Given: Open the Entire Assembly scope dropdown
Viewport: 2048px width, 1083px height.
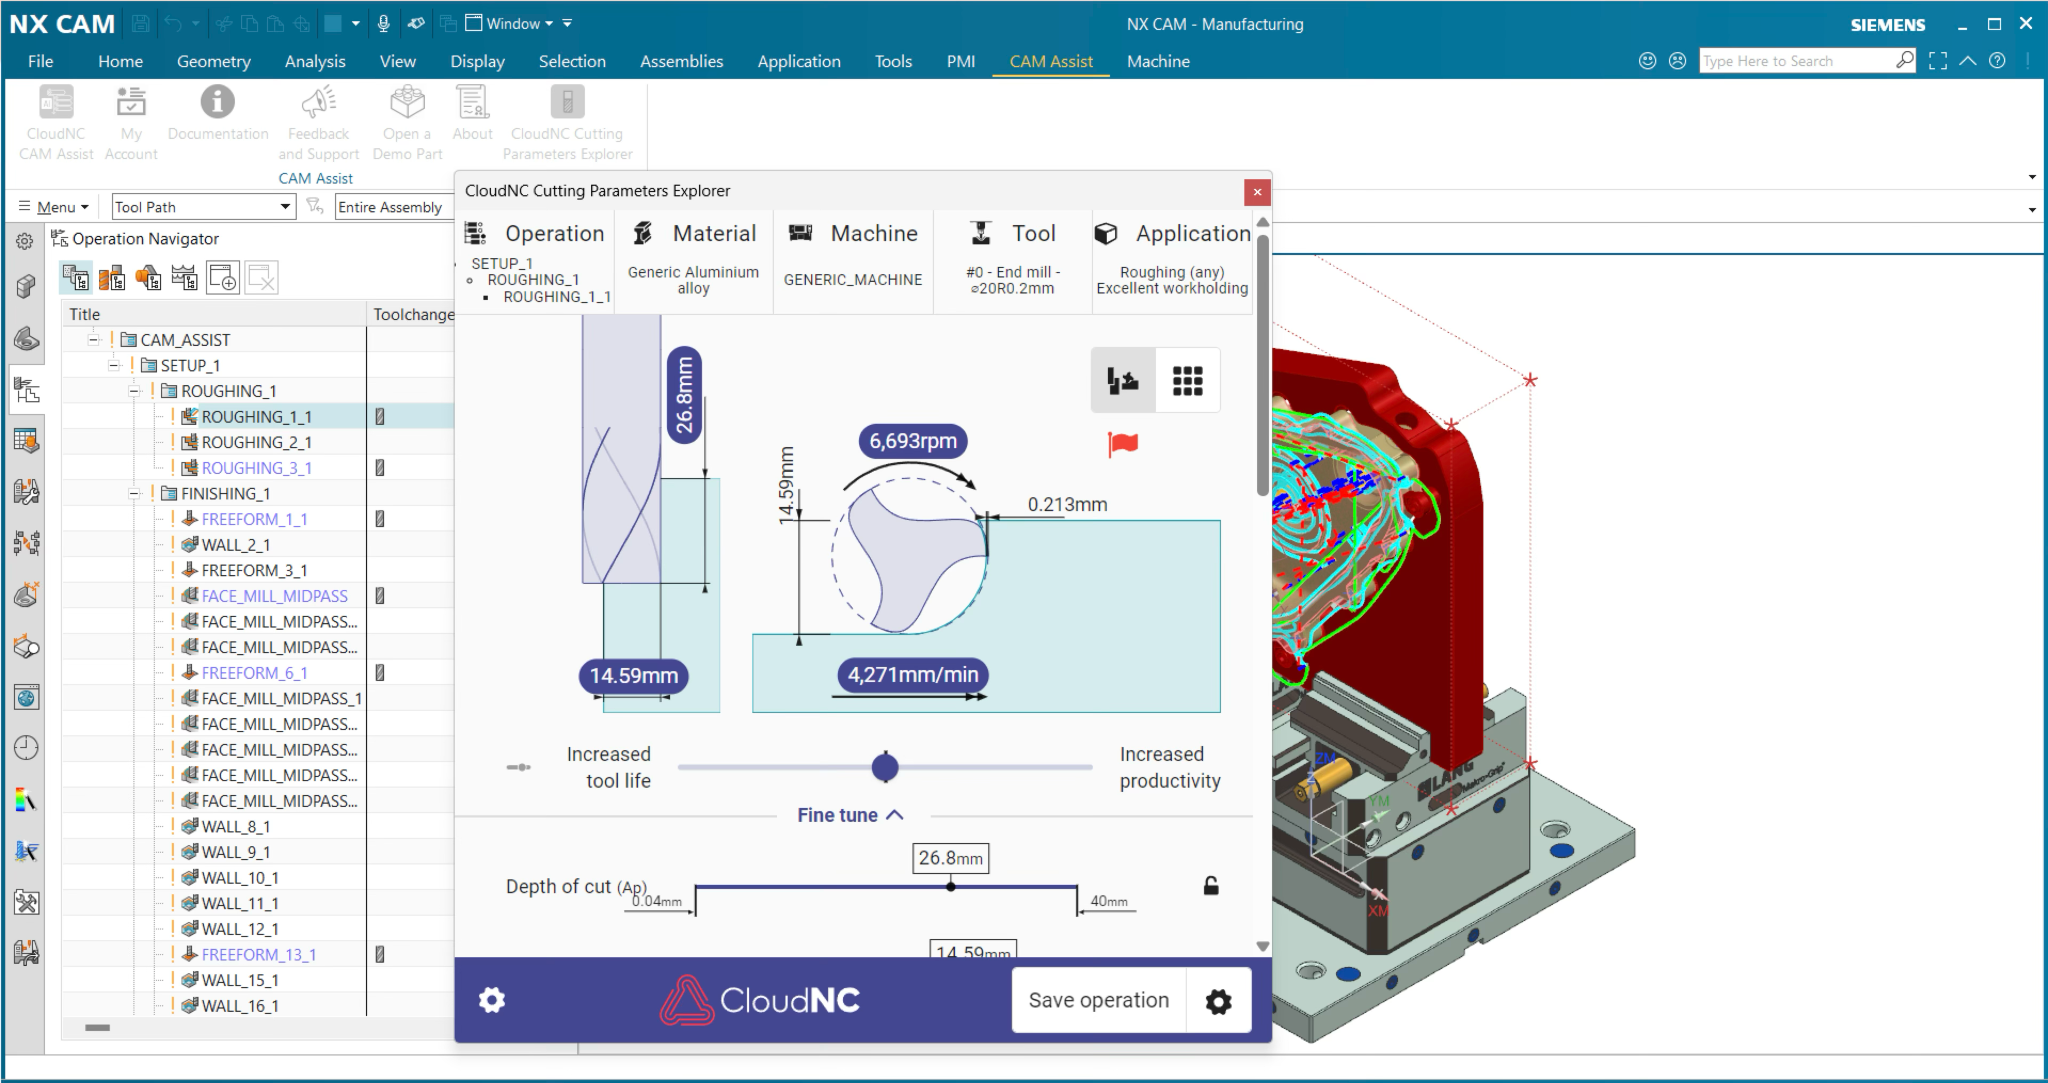Looking at the screenshot, I should coord(394,207).
